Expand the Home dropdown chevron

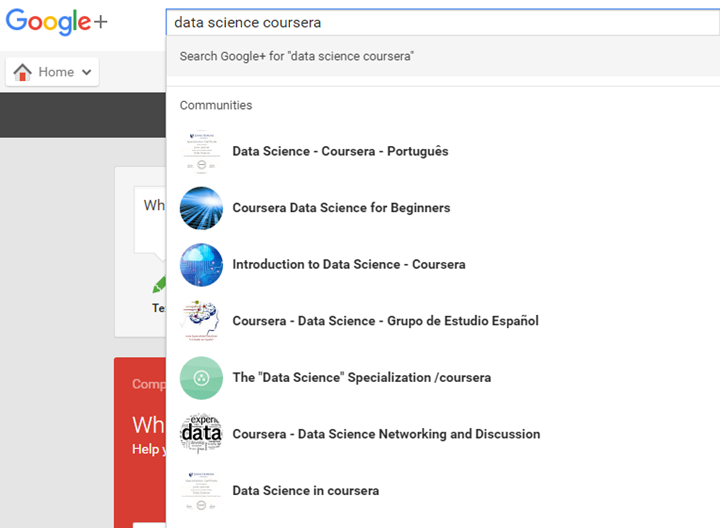click(86, 72)
